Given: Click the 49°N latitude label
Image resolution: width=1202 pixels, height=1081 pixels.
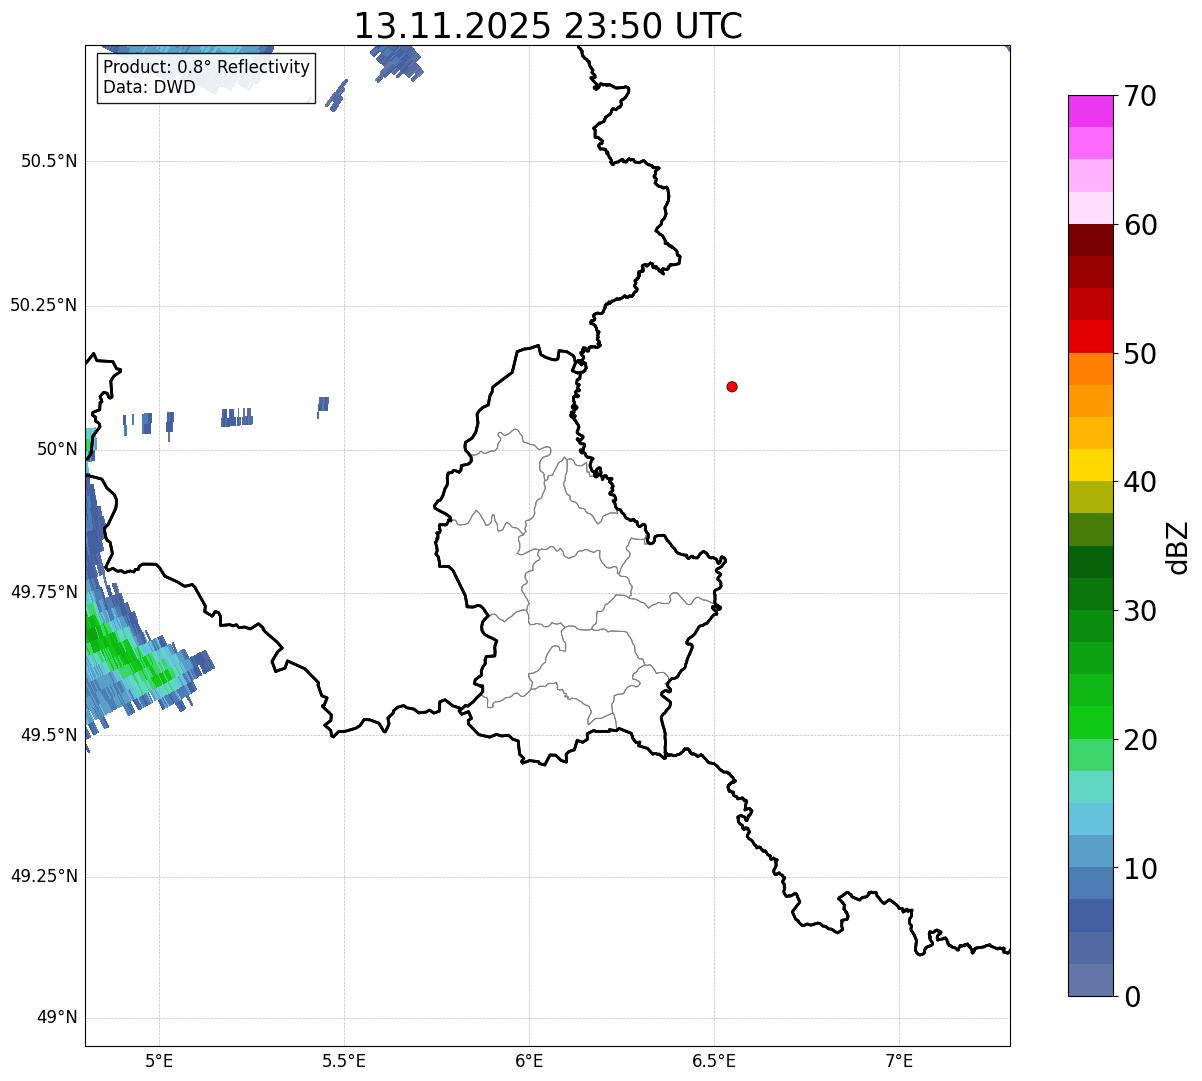Looking at the screenshot, I should 57,1018.
